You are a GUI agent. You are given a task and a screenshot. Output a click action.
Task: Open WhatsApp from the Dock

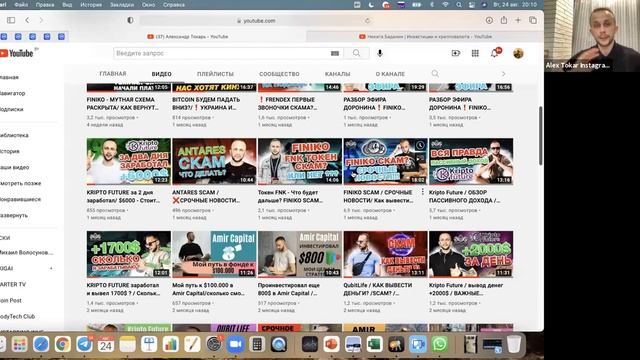[x=440, y=344]
